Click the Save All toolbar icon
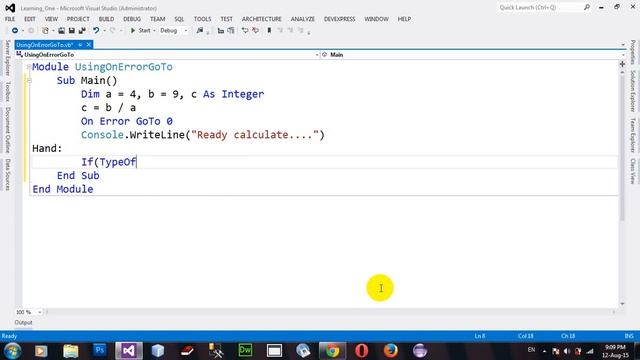This screenshot has height=360, width=640. (x=82, y=31)
